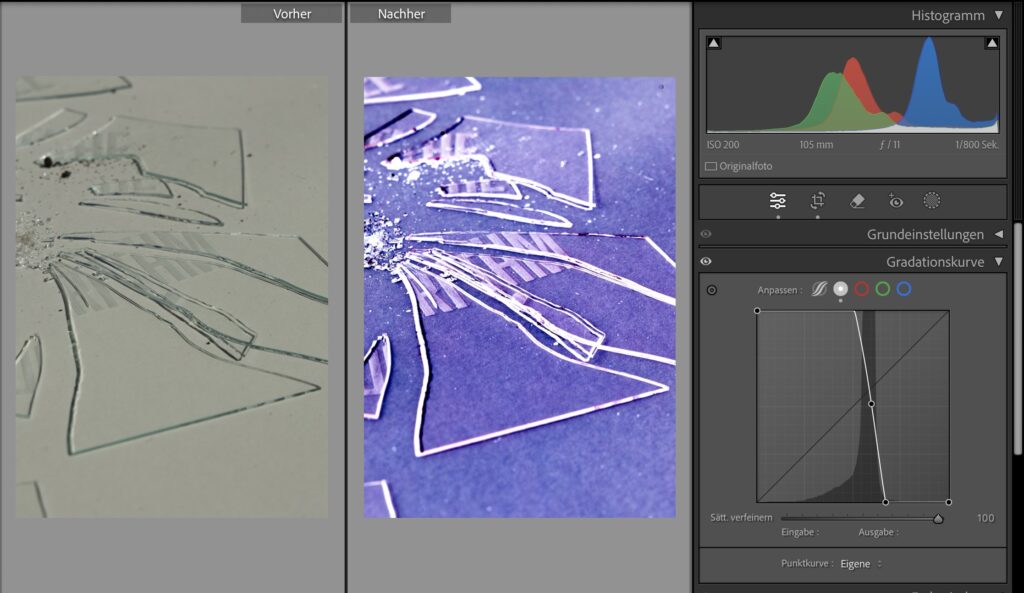Screen dimensions: 1024x593
Task: Click the Sätt. verfeinern value 100
Action: (985, 518)
